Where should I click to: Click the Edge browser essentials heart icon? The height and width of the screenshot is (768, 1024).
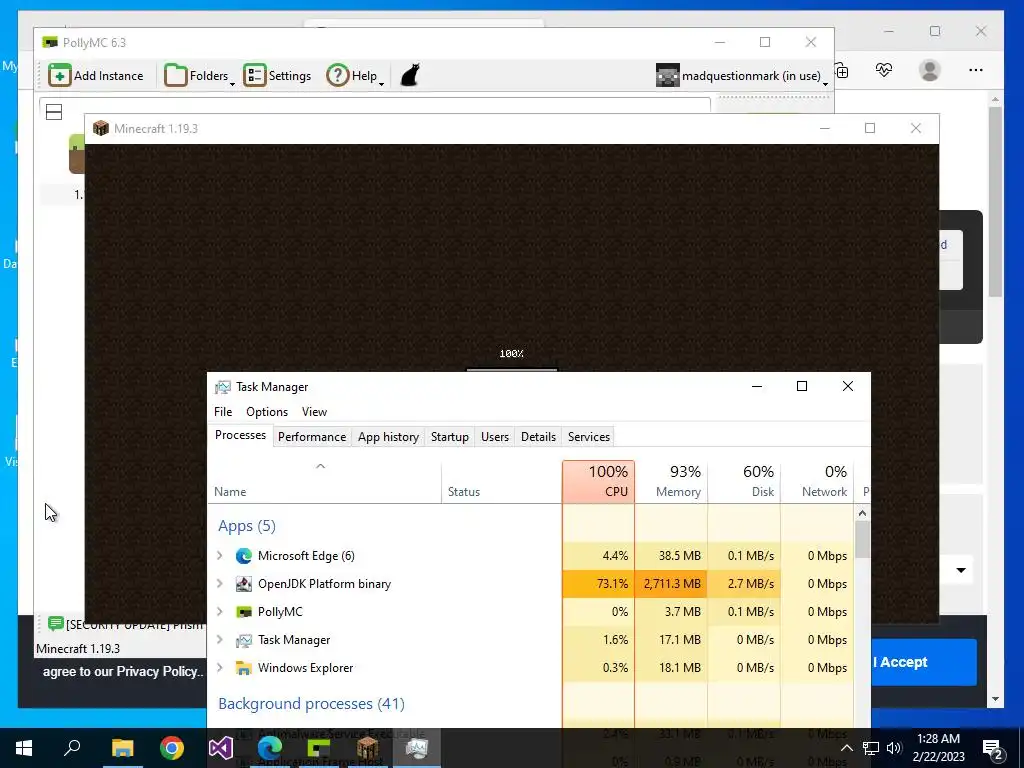tap(884, 70)
